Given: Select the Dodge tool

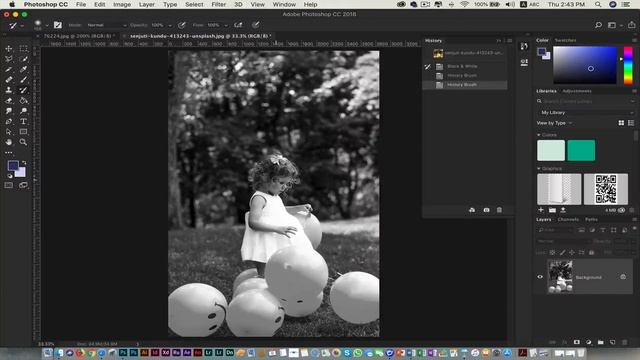Looking at the screenshot, I should (23, 111).
